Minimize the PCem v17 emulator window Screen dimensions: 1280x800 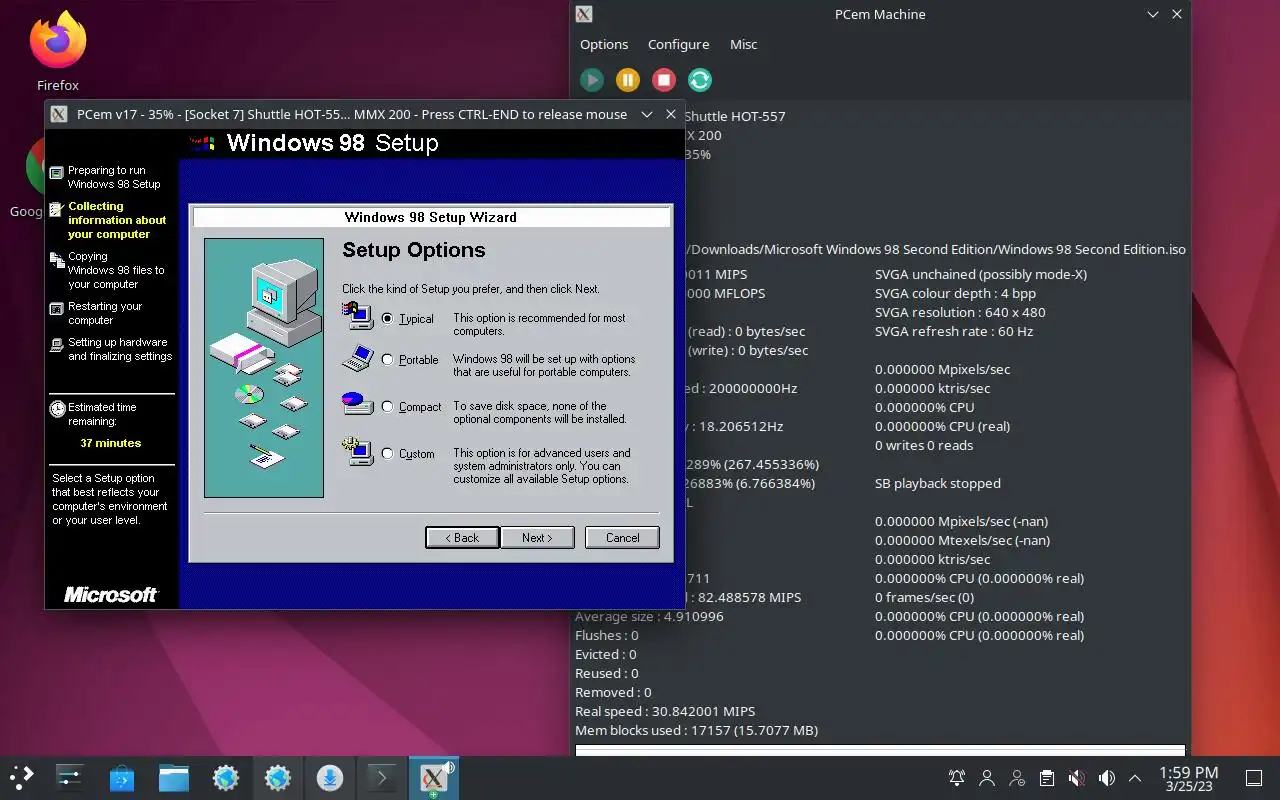[647, 114]
